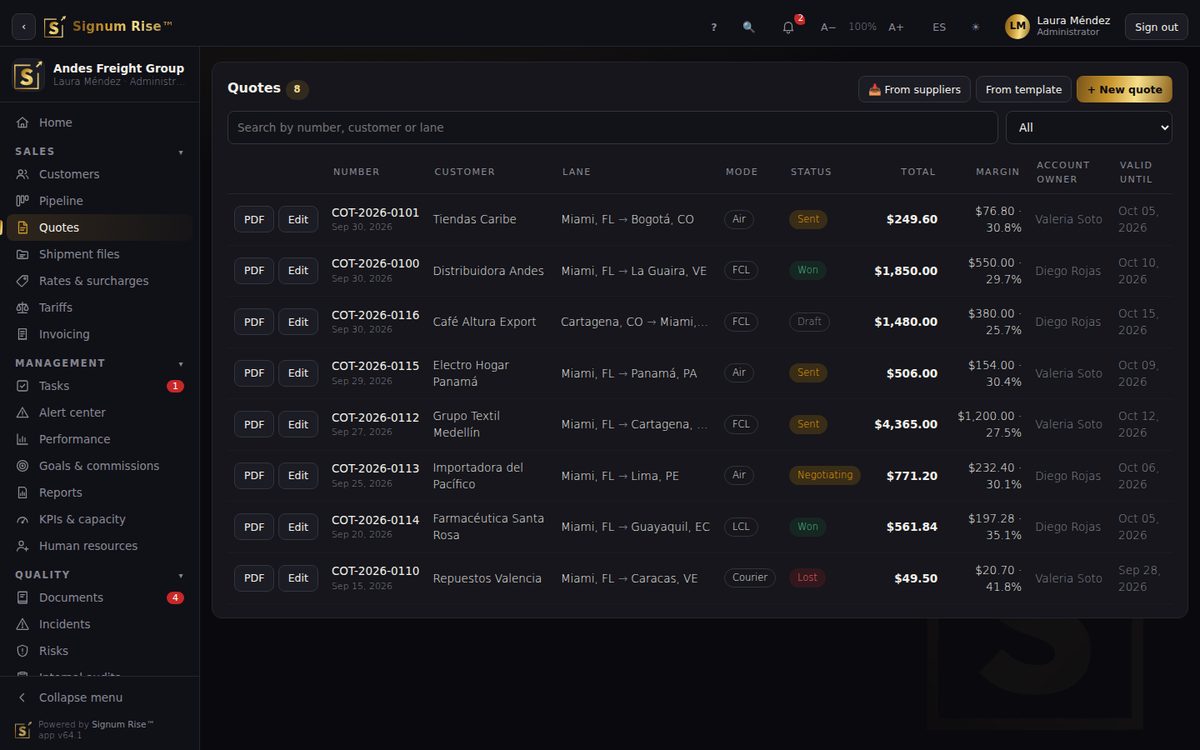Viewport: 1200px width, 750px height.
Task: Edit quote COT-2026-0113
Action: coord(298,475)
